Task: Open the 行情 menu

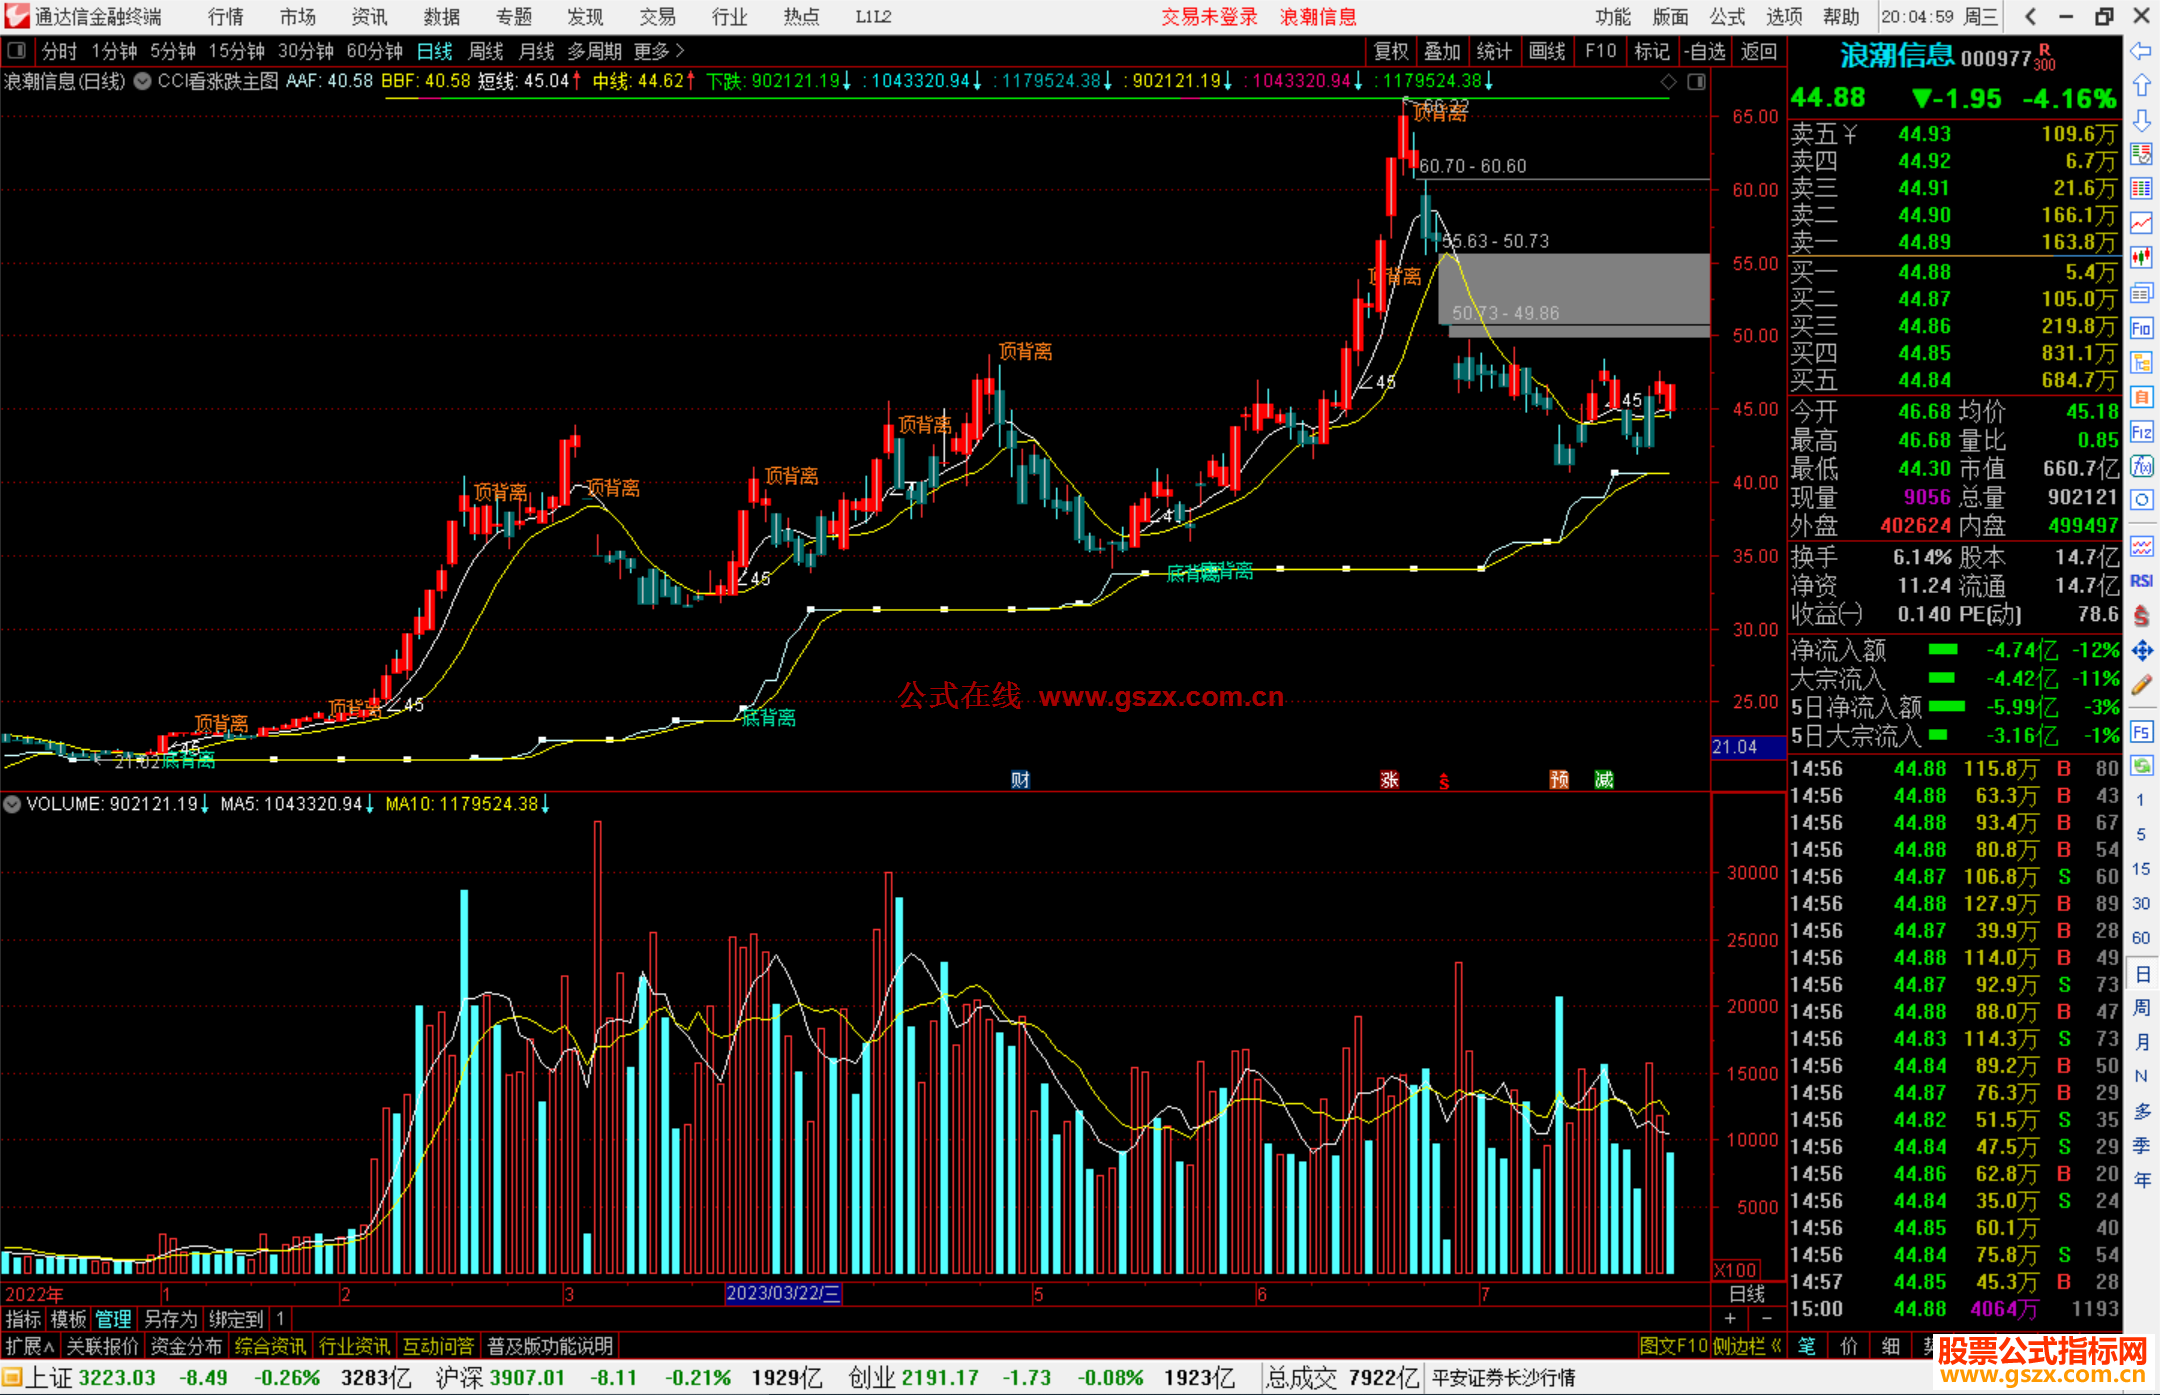Action: coord(225,17)
